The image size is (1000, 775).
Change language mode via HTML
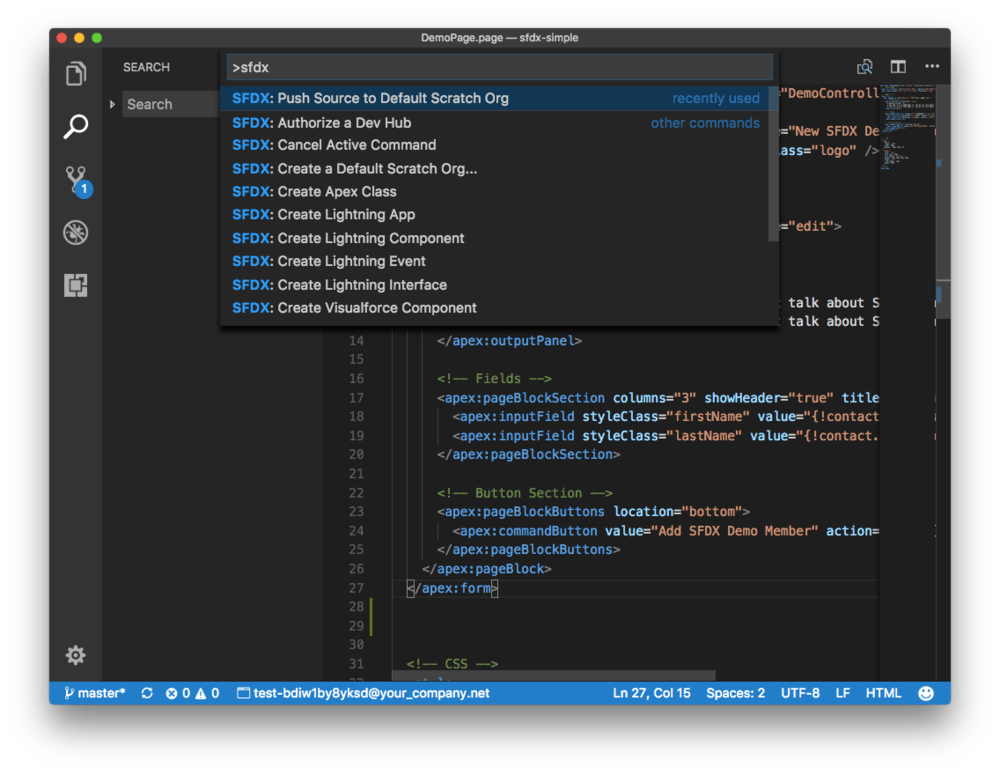[x=883, y=693]
